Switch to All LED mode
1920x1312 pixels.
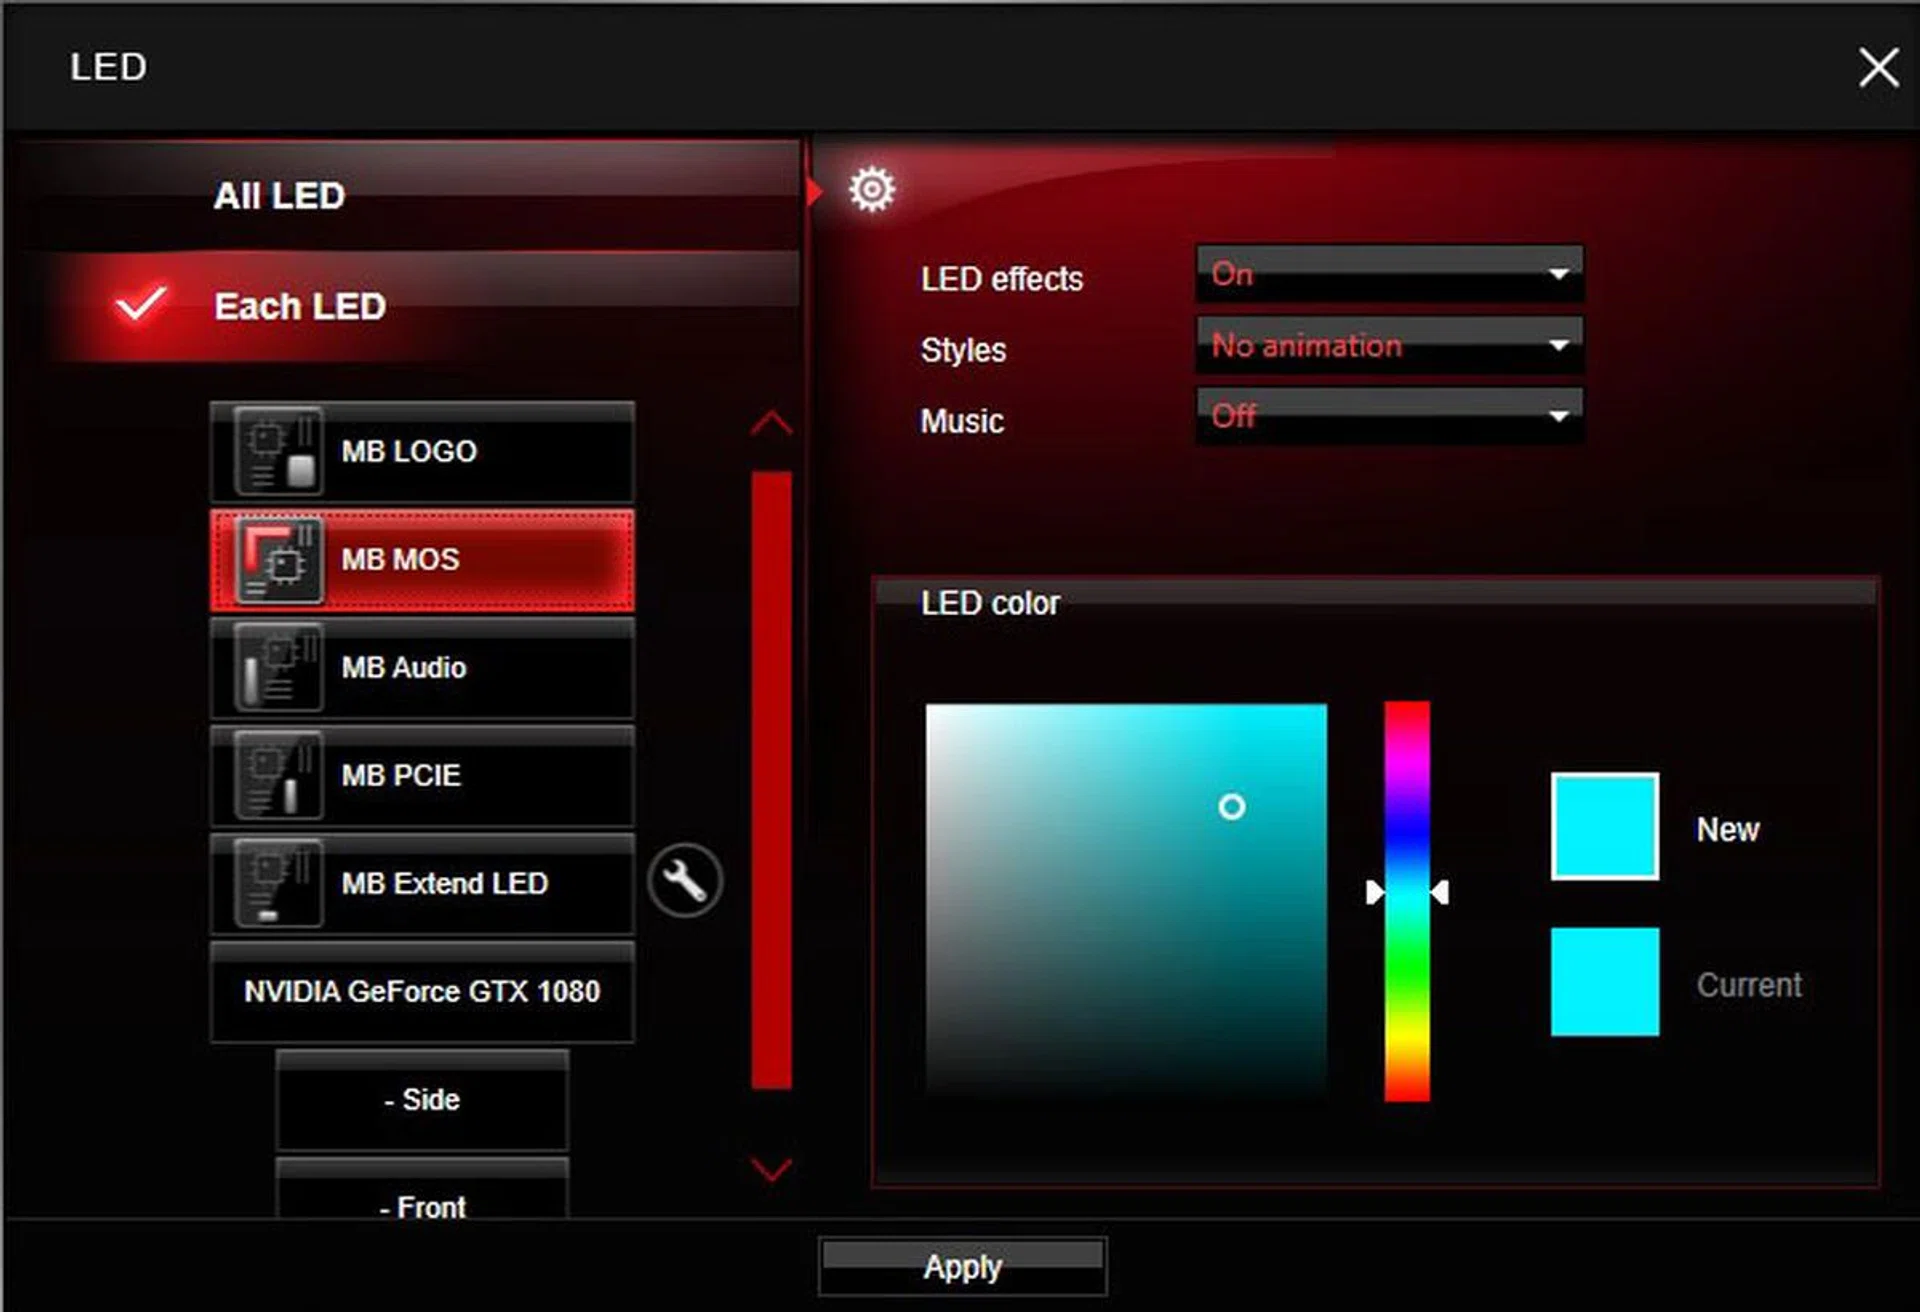coord(280,196)
